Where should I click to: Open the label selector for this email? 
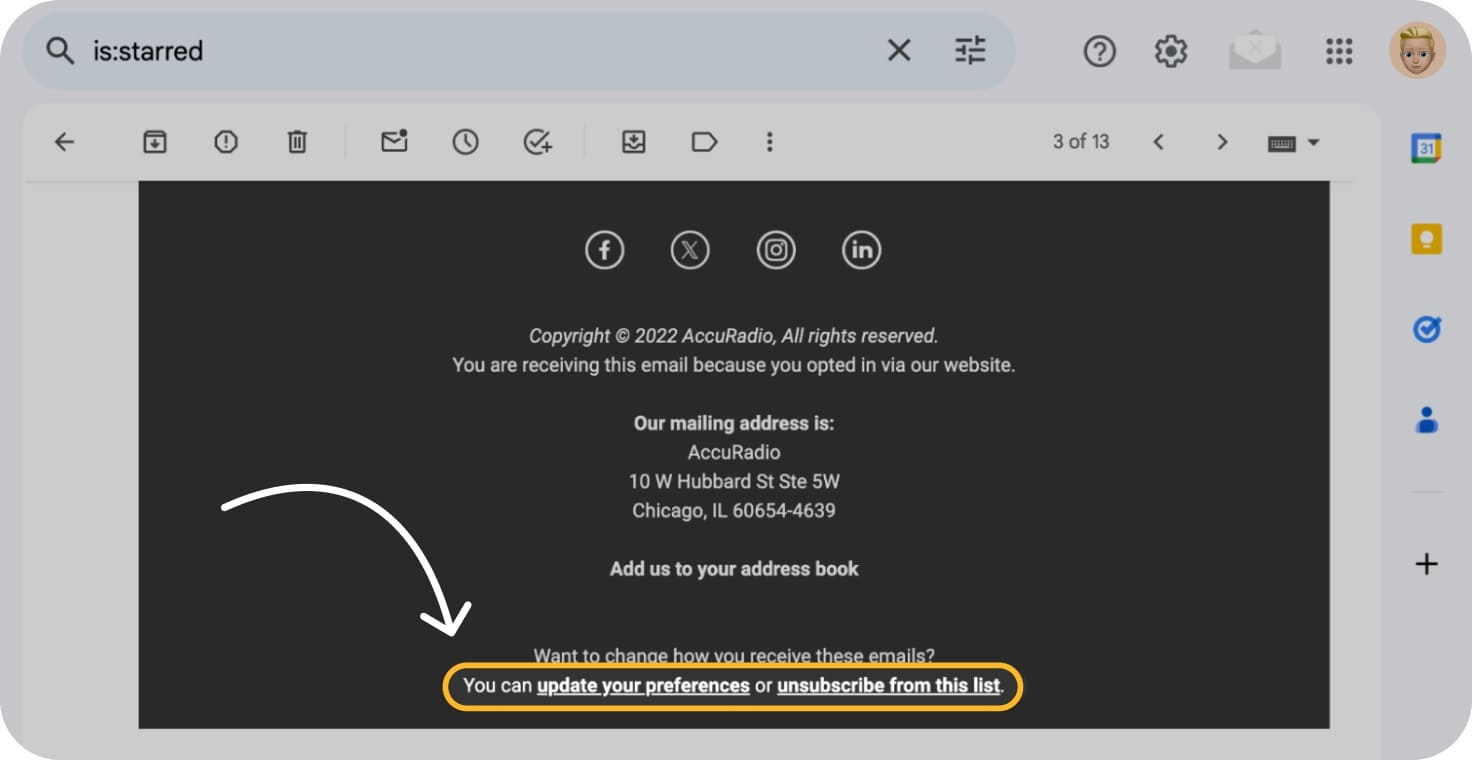click(704, 142)
